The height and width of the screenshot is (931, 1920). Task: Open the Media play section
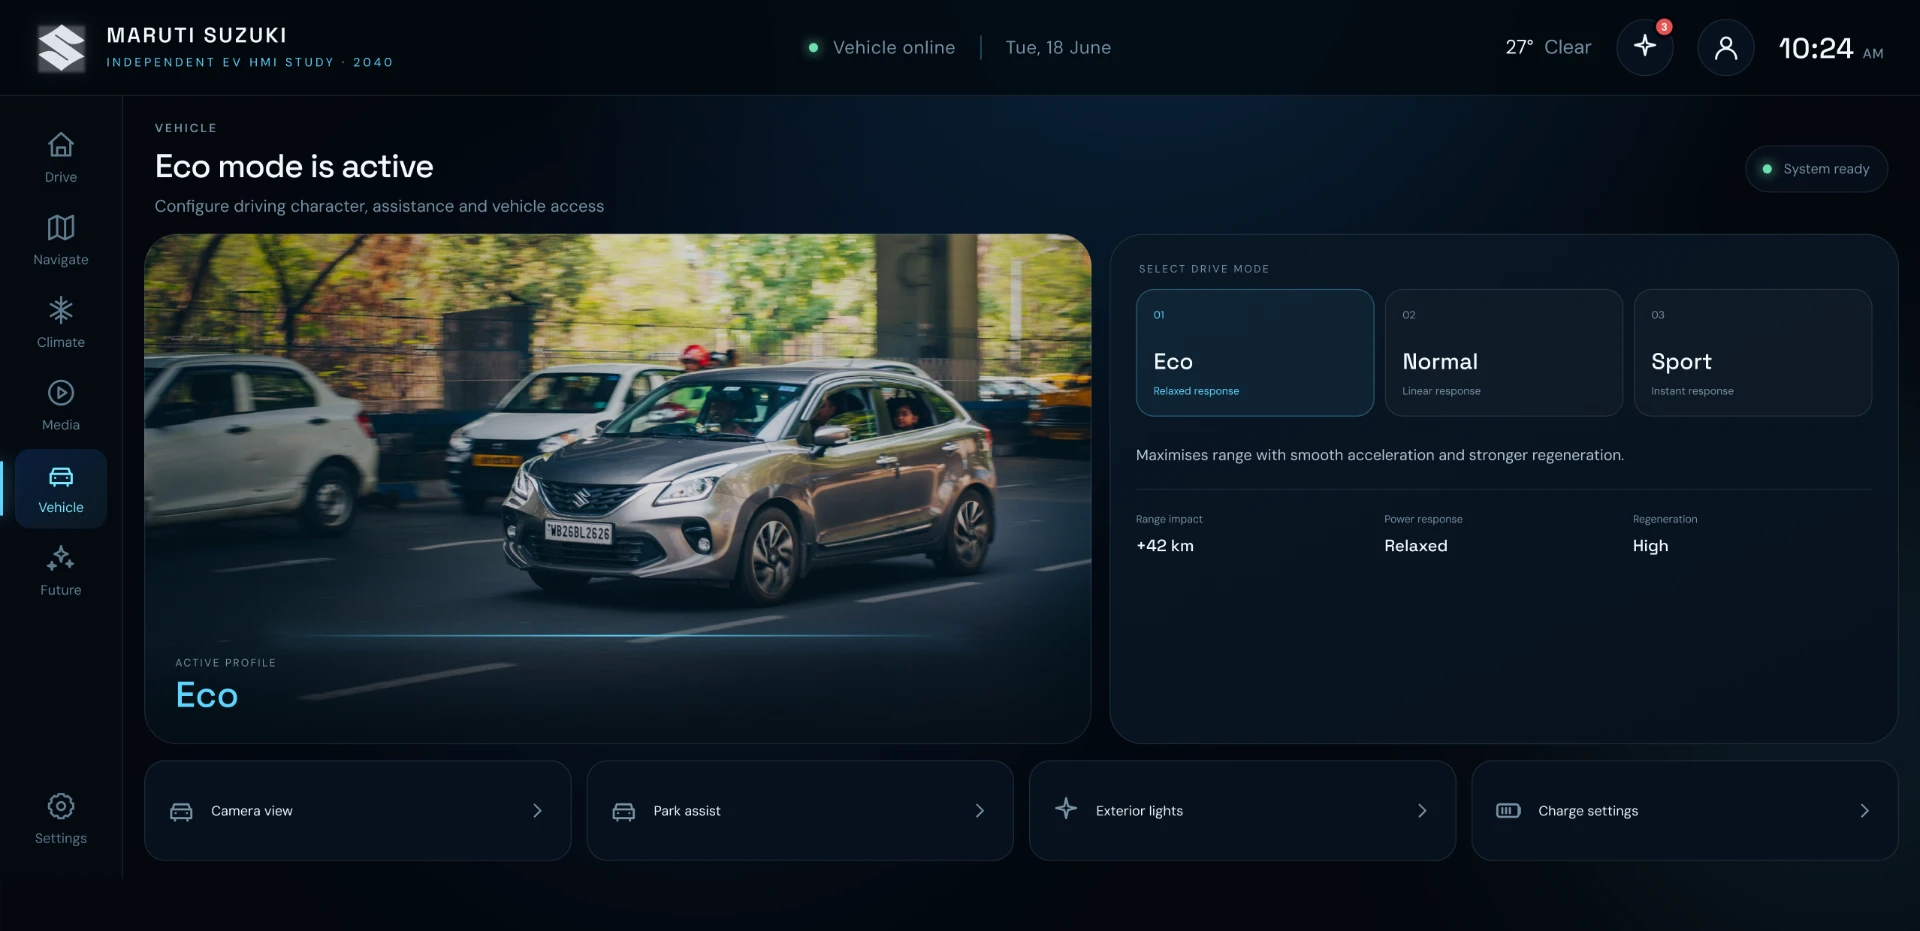pyautogui.click(x=60, y=406)
